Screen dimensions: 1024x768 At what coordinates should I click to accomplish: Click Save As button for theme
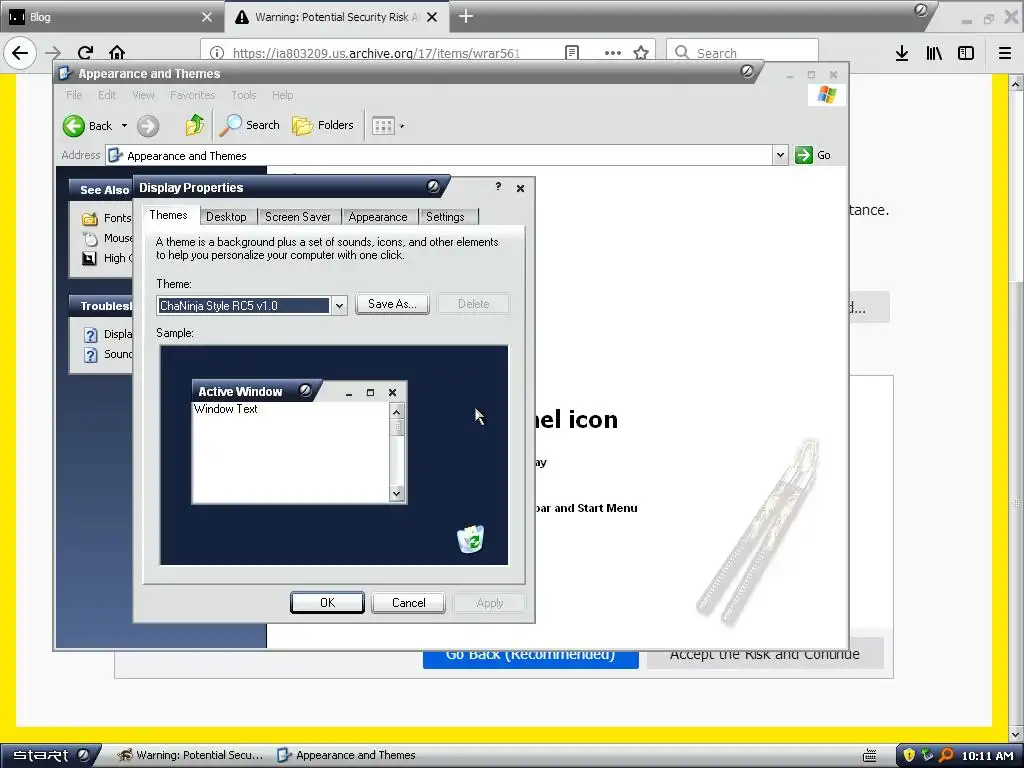pyautogui.click(x=392, y=304)
